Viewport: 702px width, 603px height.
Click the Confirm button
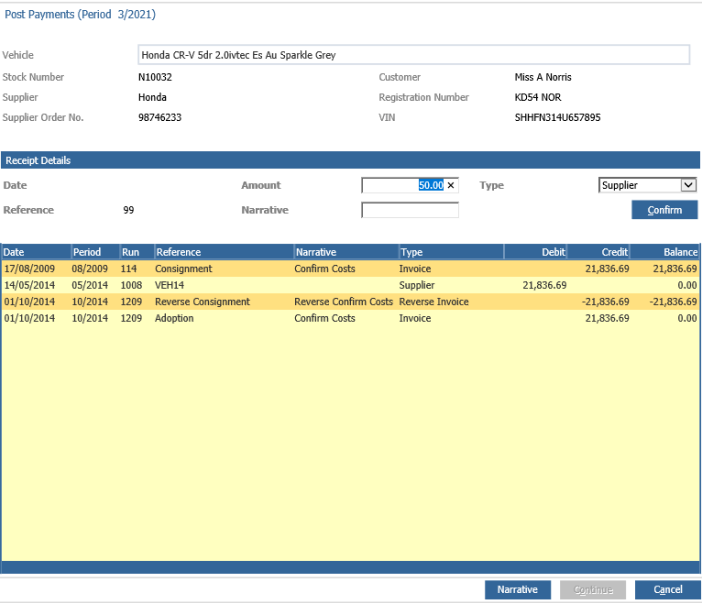click(664, 210)
